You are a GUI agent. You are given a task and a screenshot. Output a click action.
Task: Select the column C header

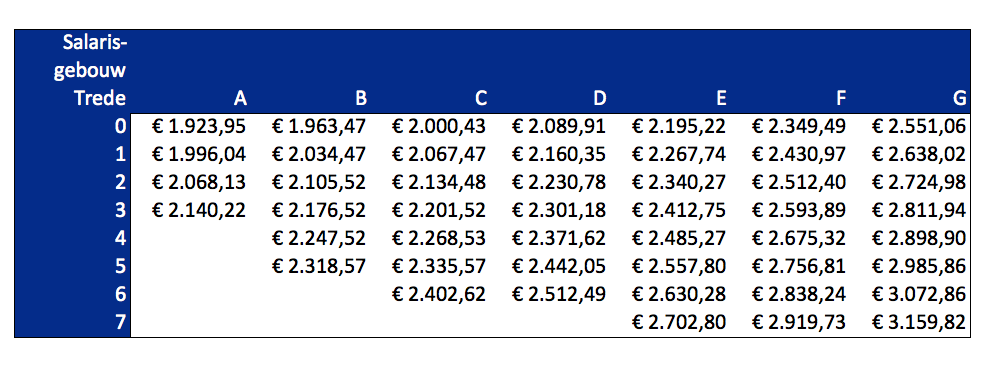481,98
